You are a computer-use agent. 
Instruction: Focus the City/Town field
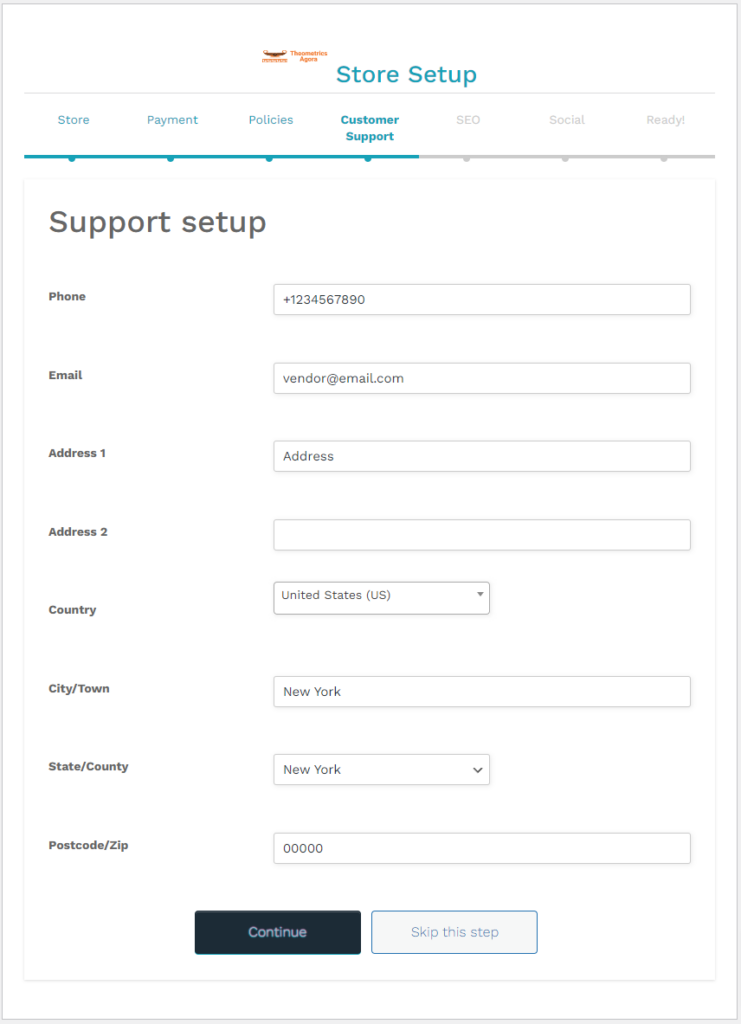482,692
